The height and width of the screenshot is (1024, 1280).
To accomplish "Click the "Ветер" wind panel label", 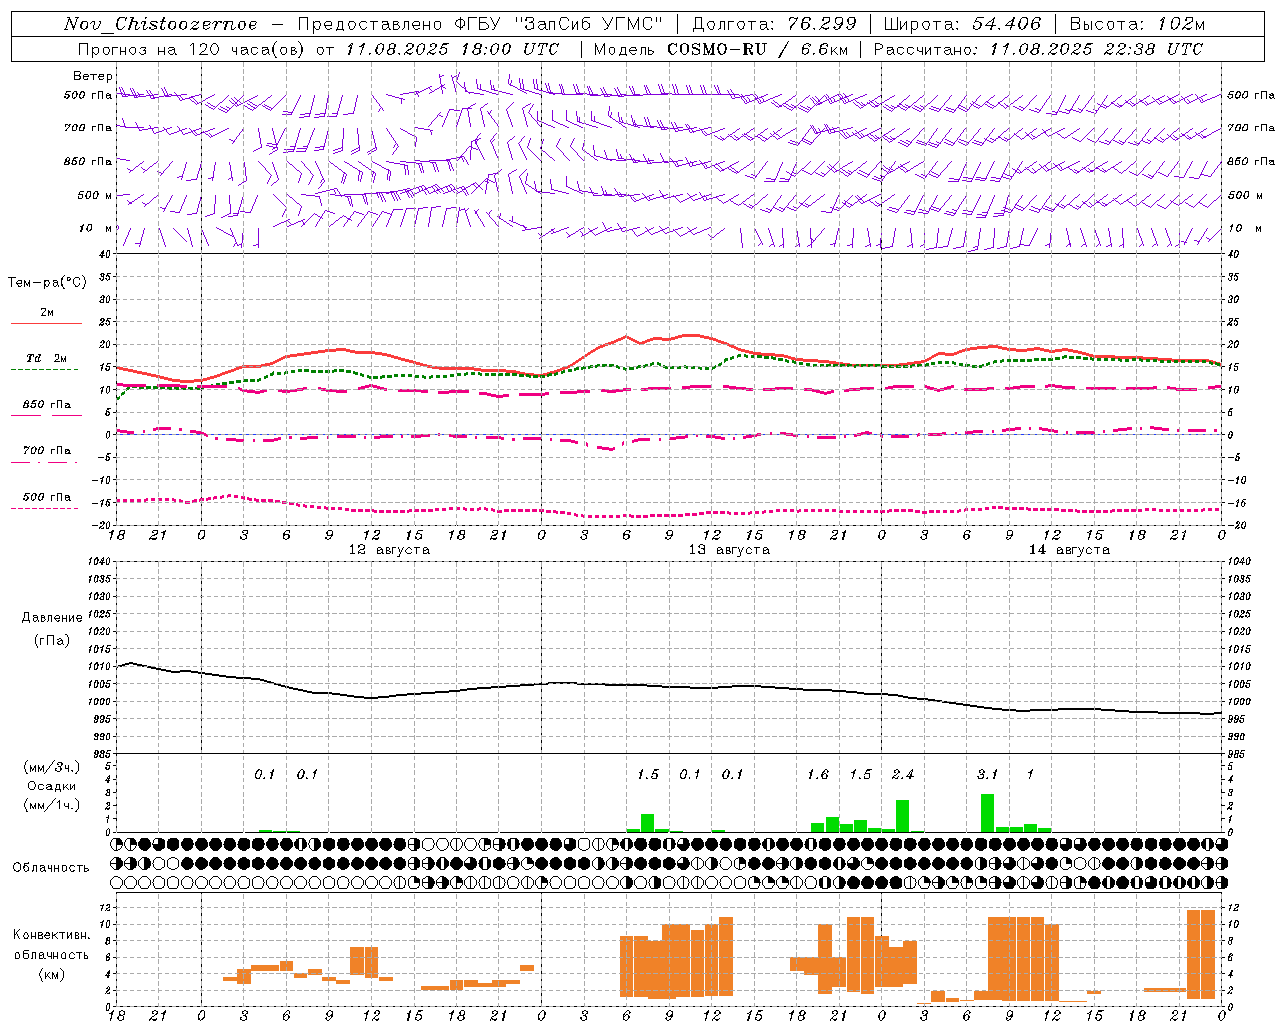I will (93, 76).
